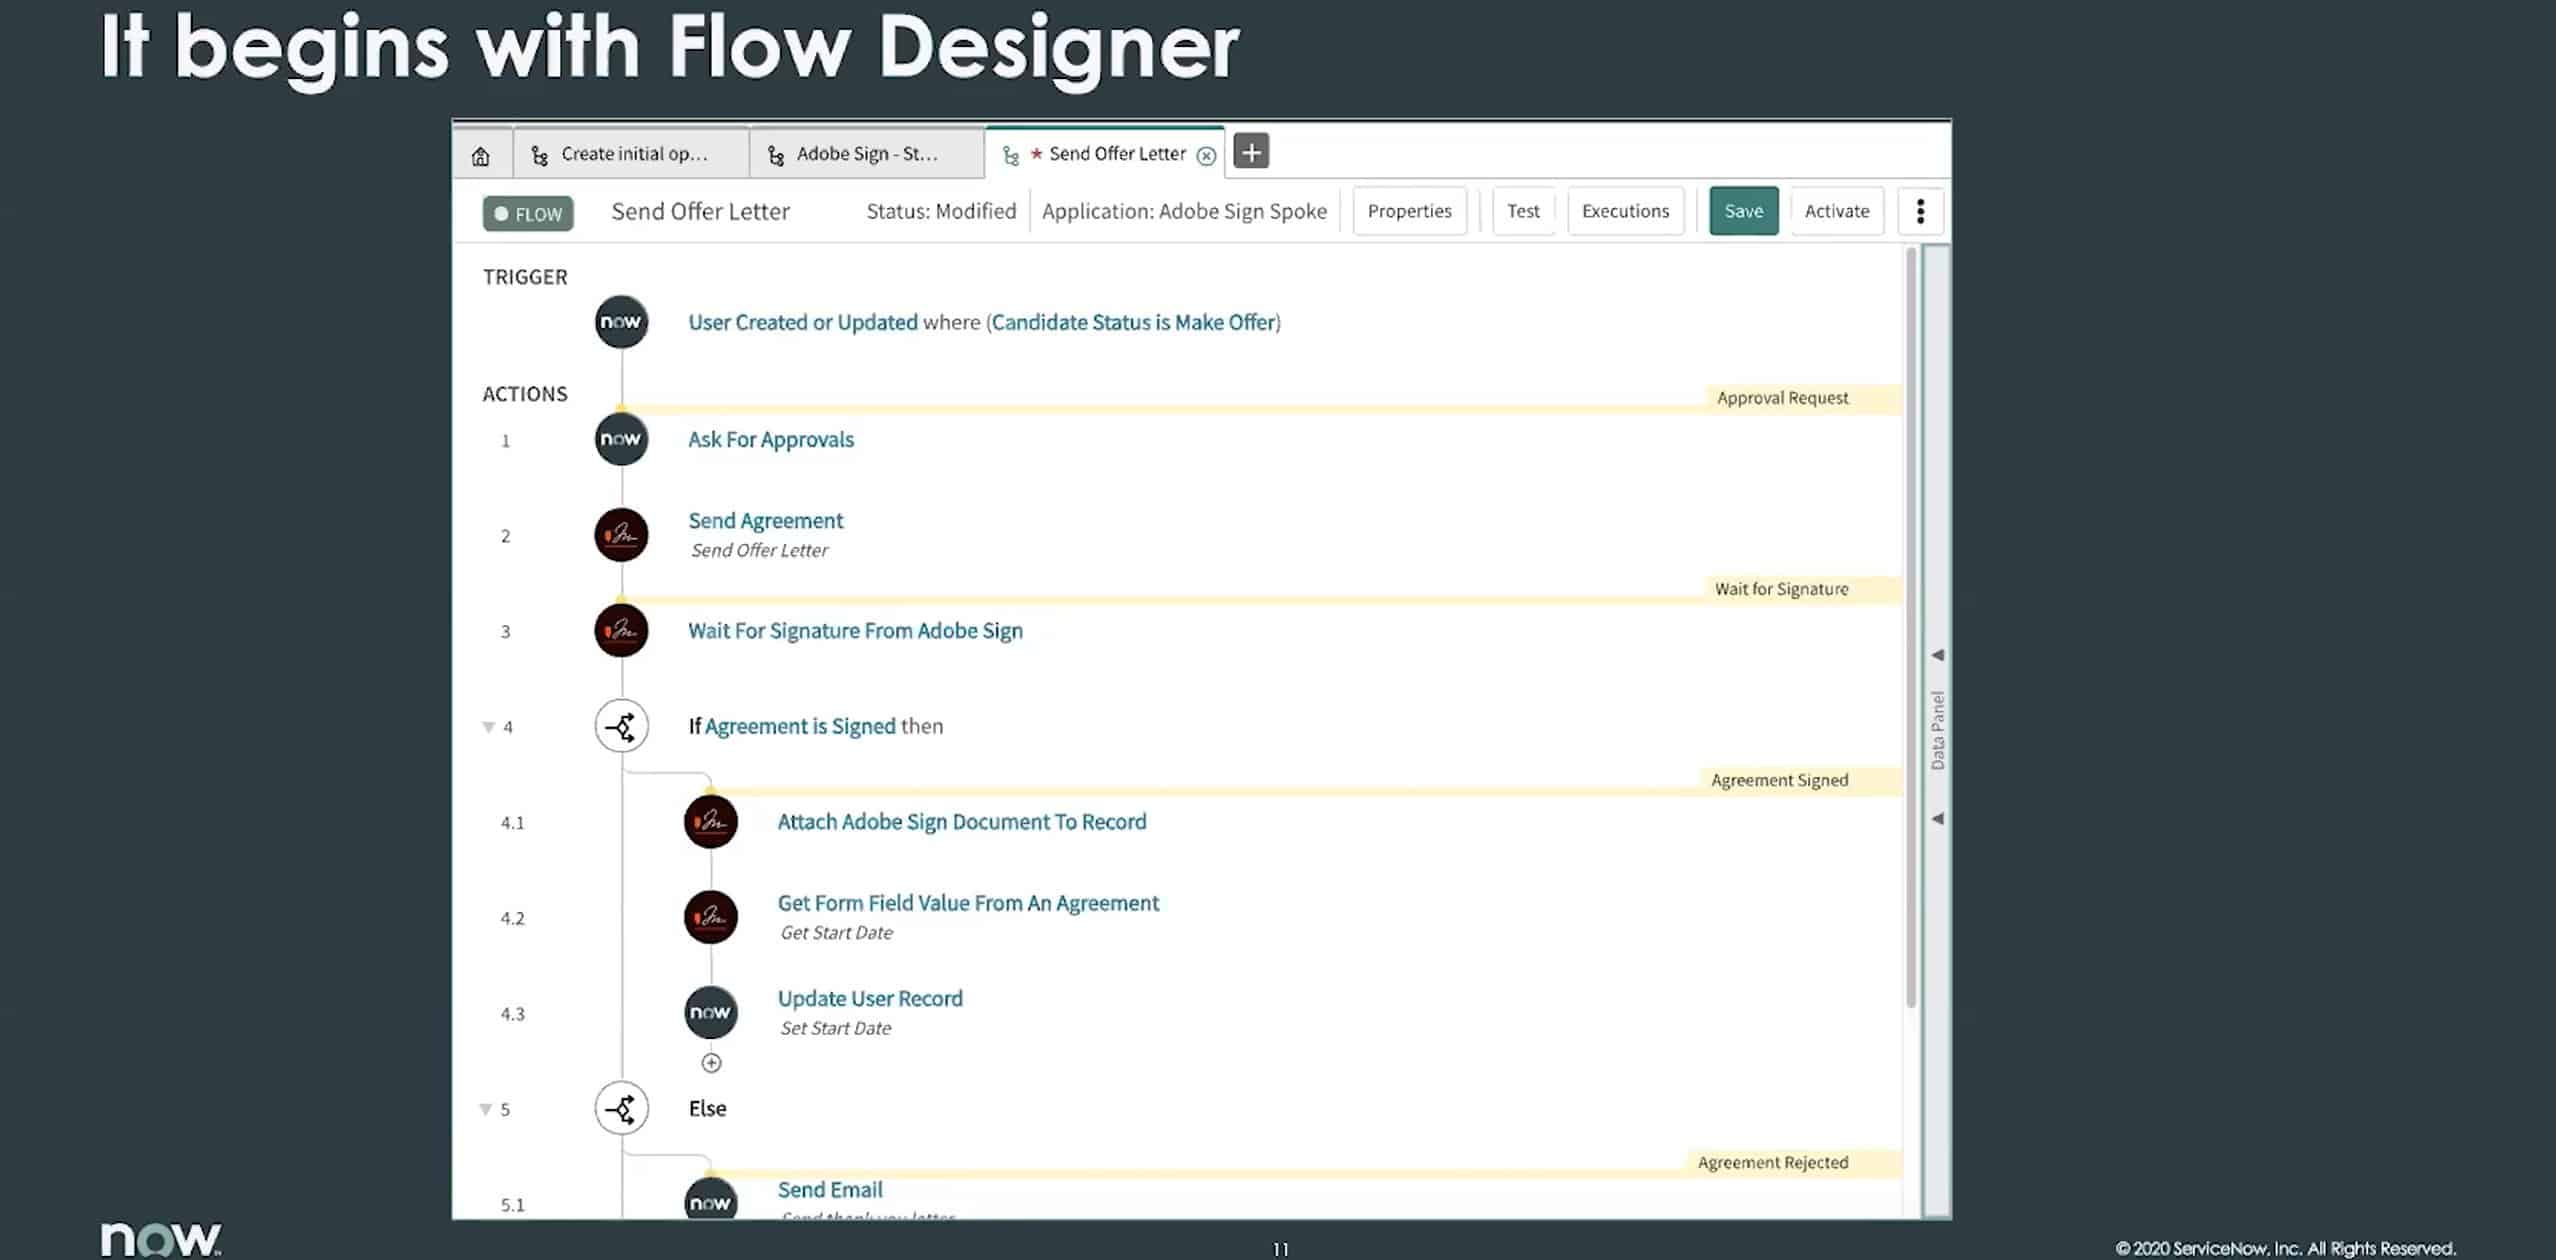Viewport: 2556px width, 1260px height.
Task: Click the FLOW badge in the header
Action: (x=528, y=213)
